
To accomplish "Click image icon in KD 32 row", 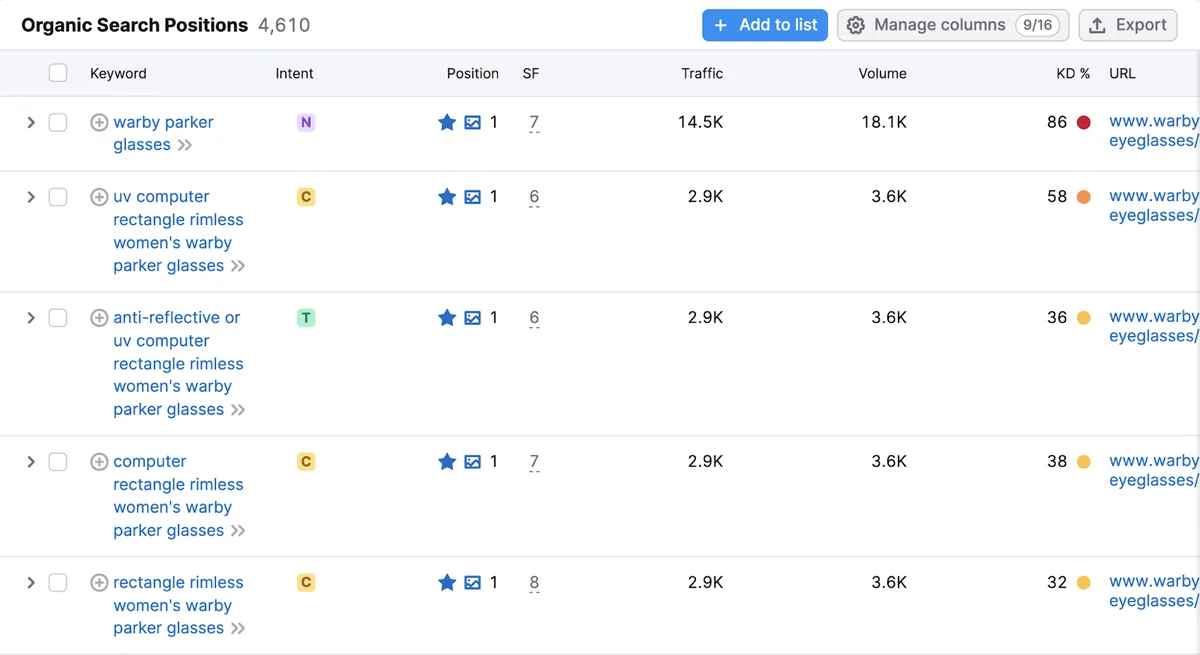I will pyautogui.click(x=473, y=583).
